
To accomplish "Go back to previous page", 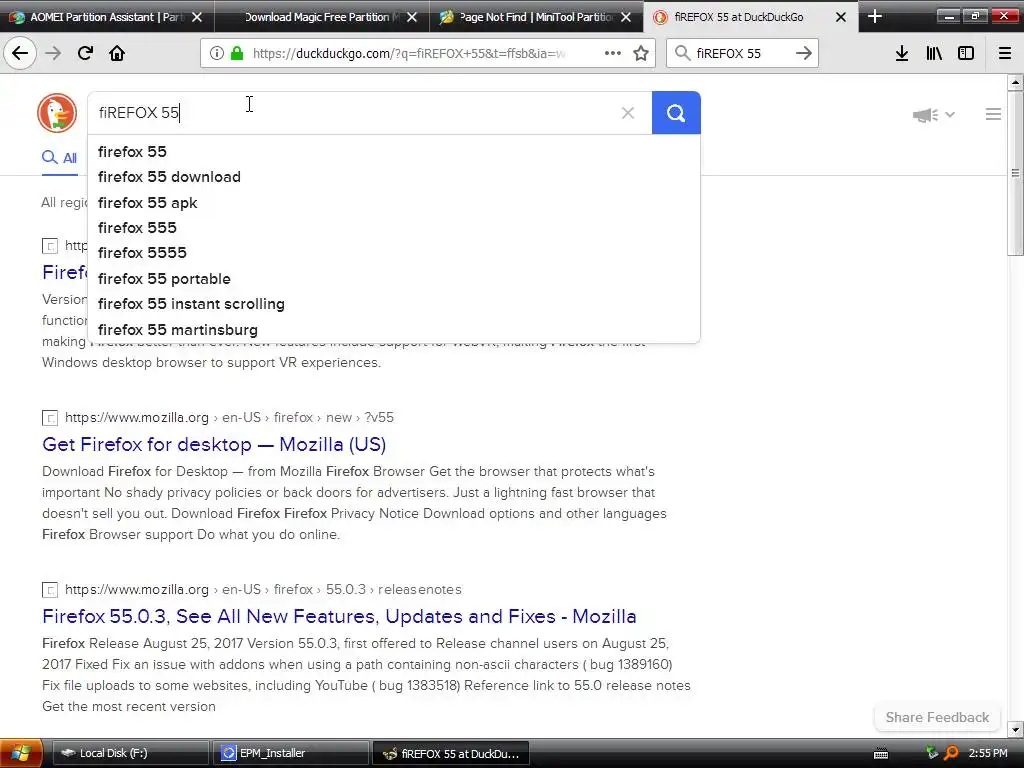I will coord(20,53).
